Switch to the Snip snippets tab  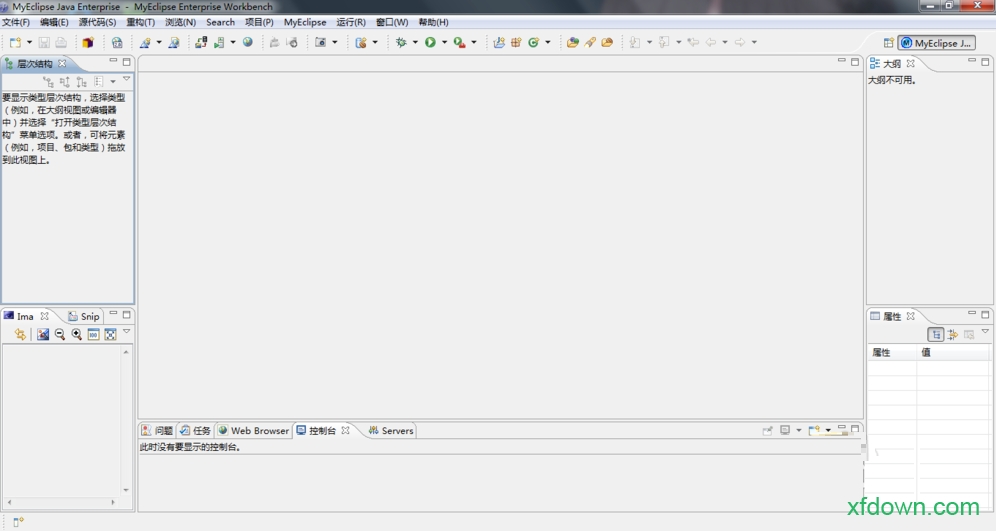coord(84,316)
